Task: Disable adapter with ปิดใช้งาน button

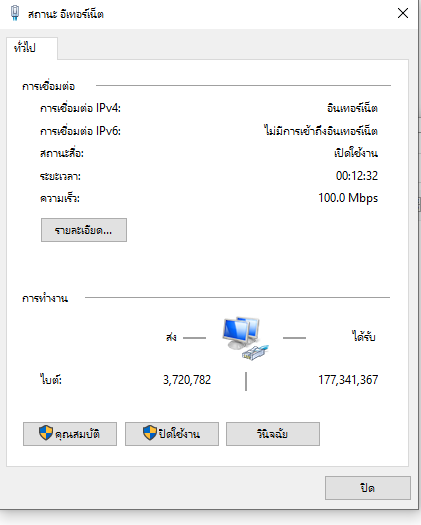Action: pos(172,434)
